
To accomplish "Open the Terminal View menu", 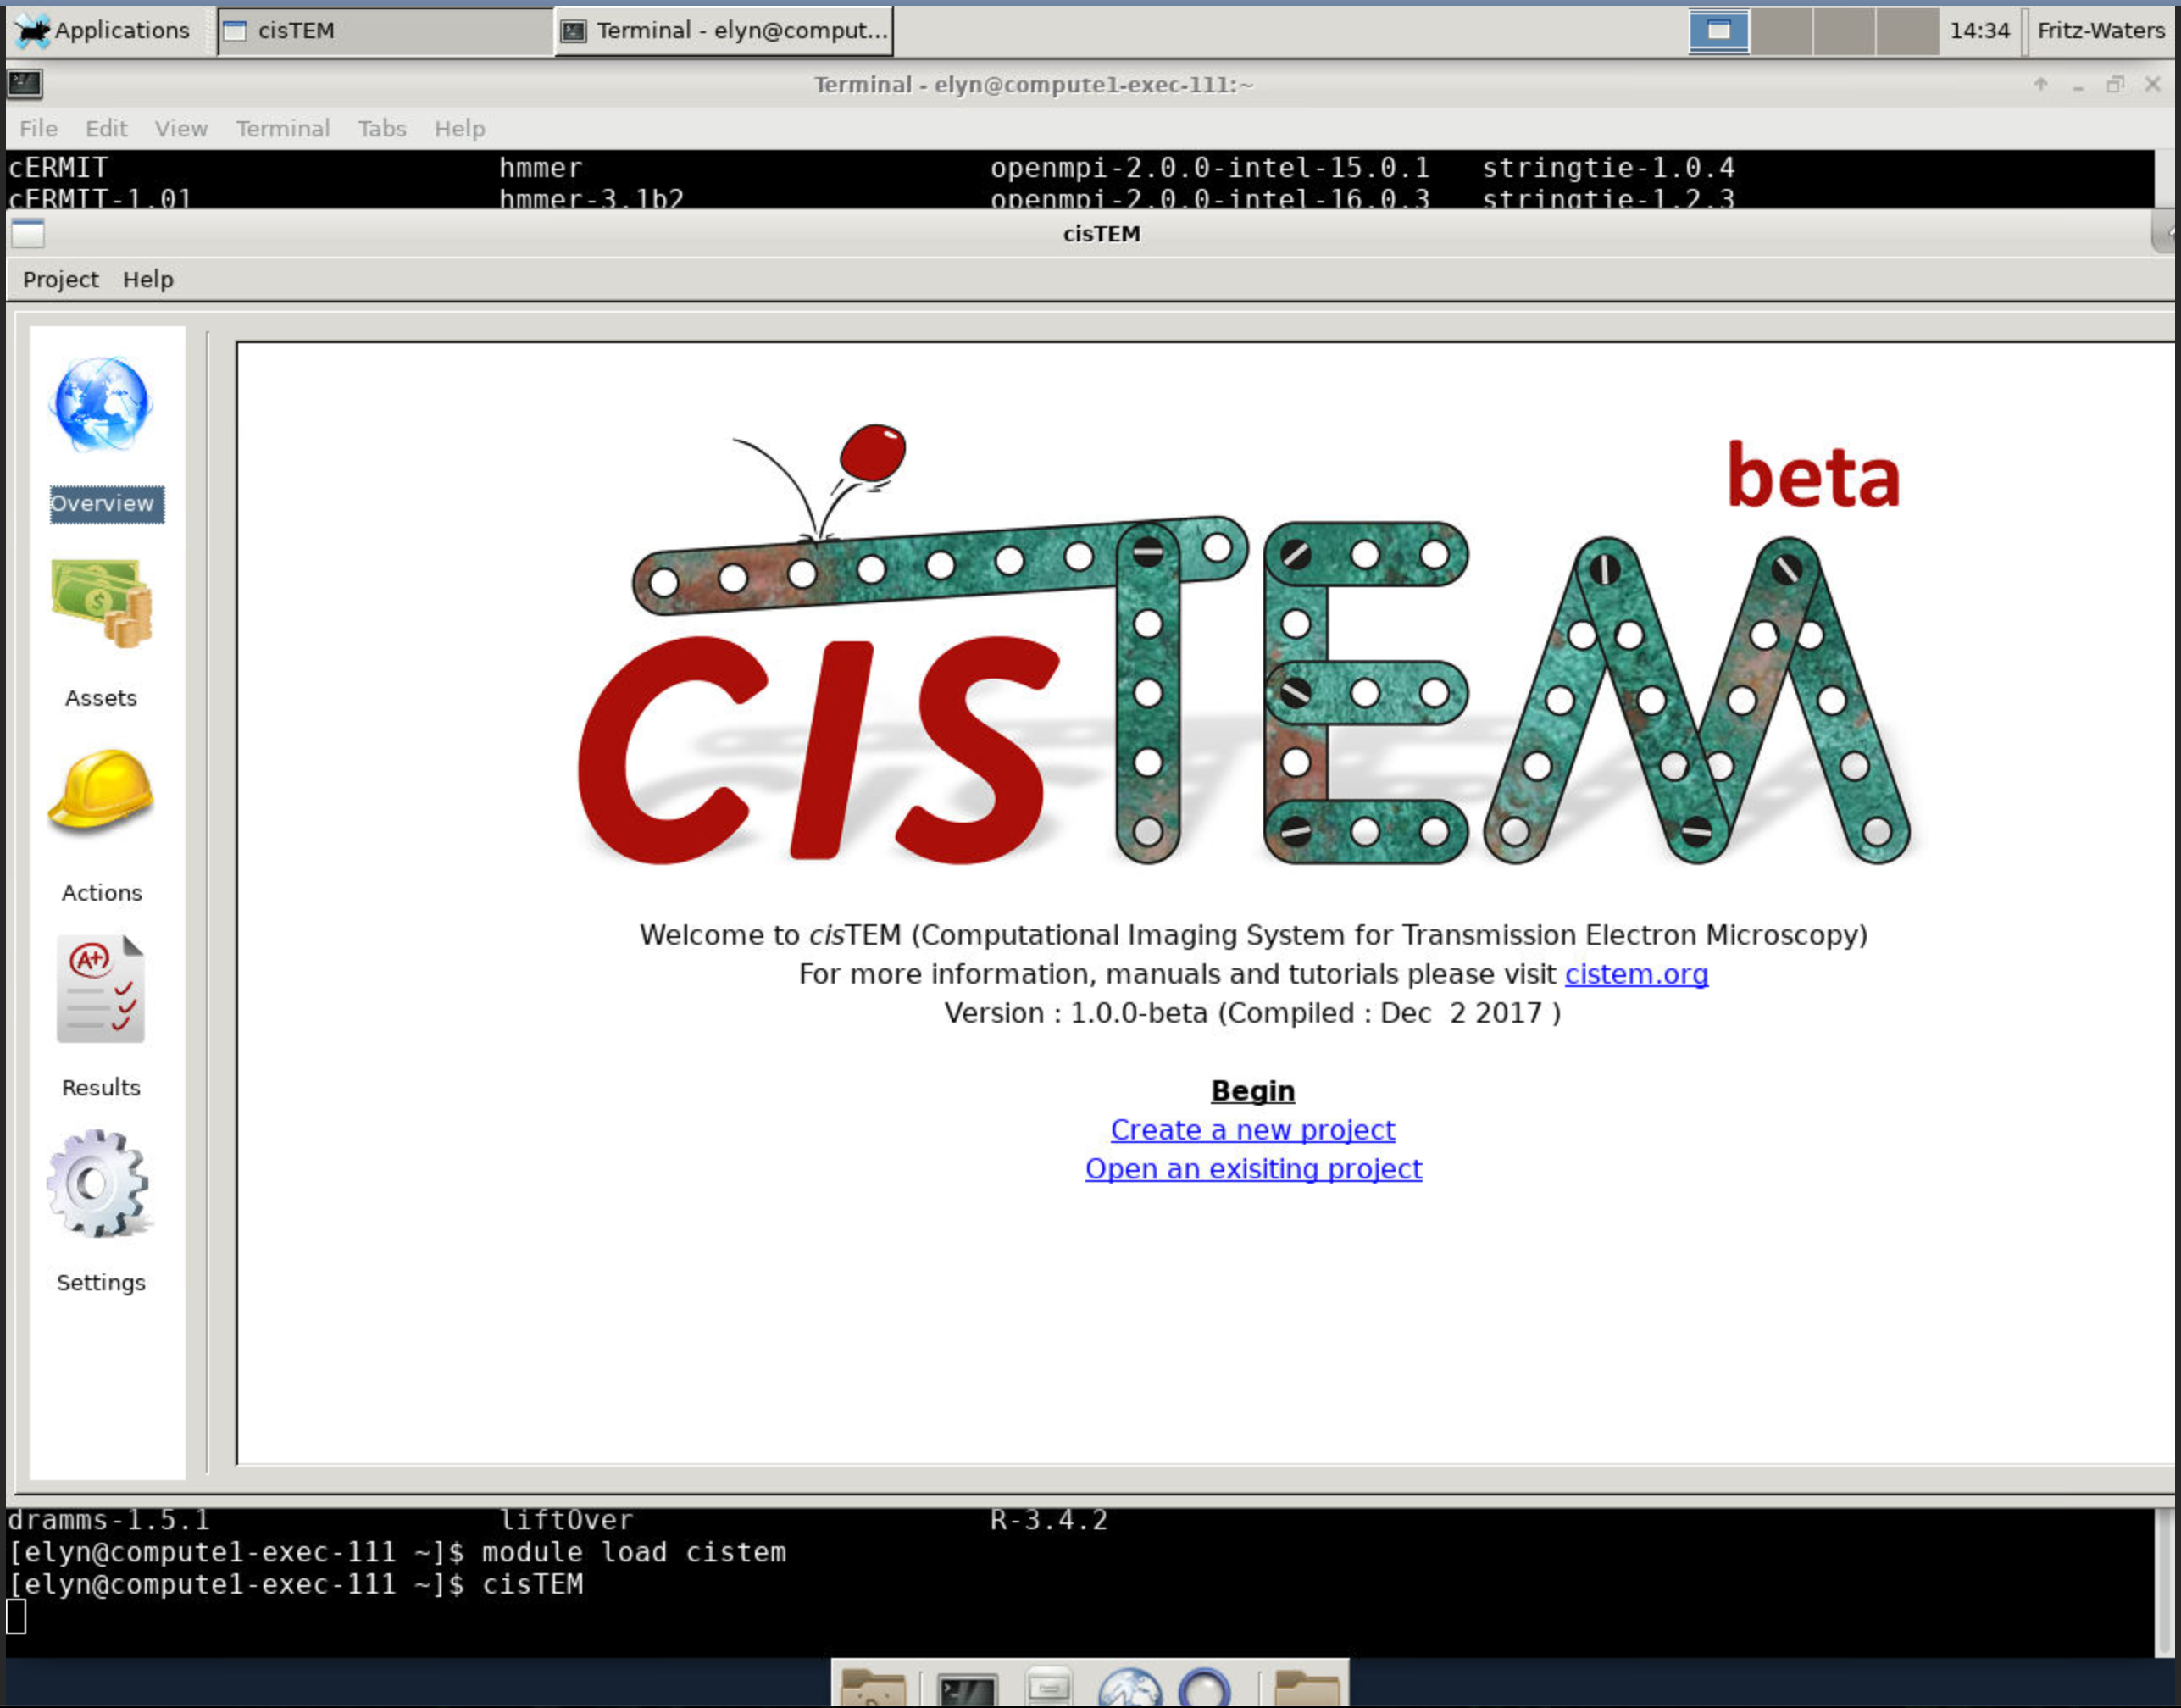I will (x=181, y=129).
